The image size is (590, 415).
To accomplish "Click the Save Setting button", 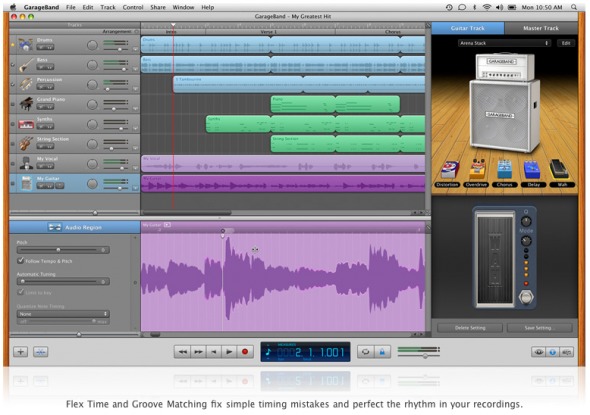I will coord(540,328).
